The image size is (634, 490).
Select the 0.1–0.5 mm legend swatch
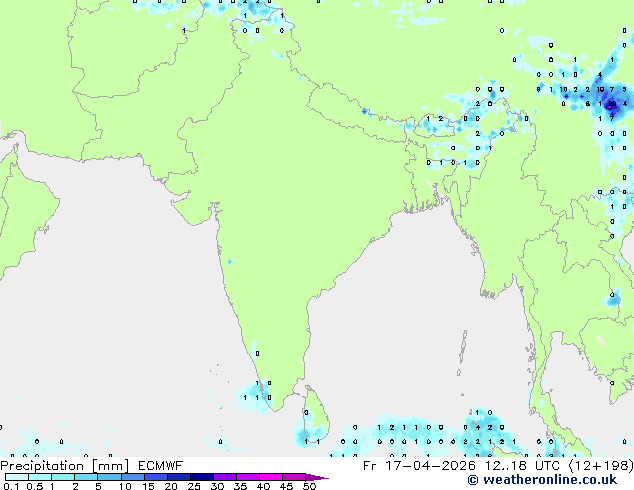pyautogui.click(x=17, y=477)
